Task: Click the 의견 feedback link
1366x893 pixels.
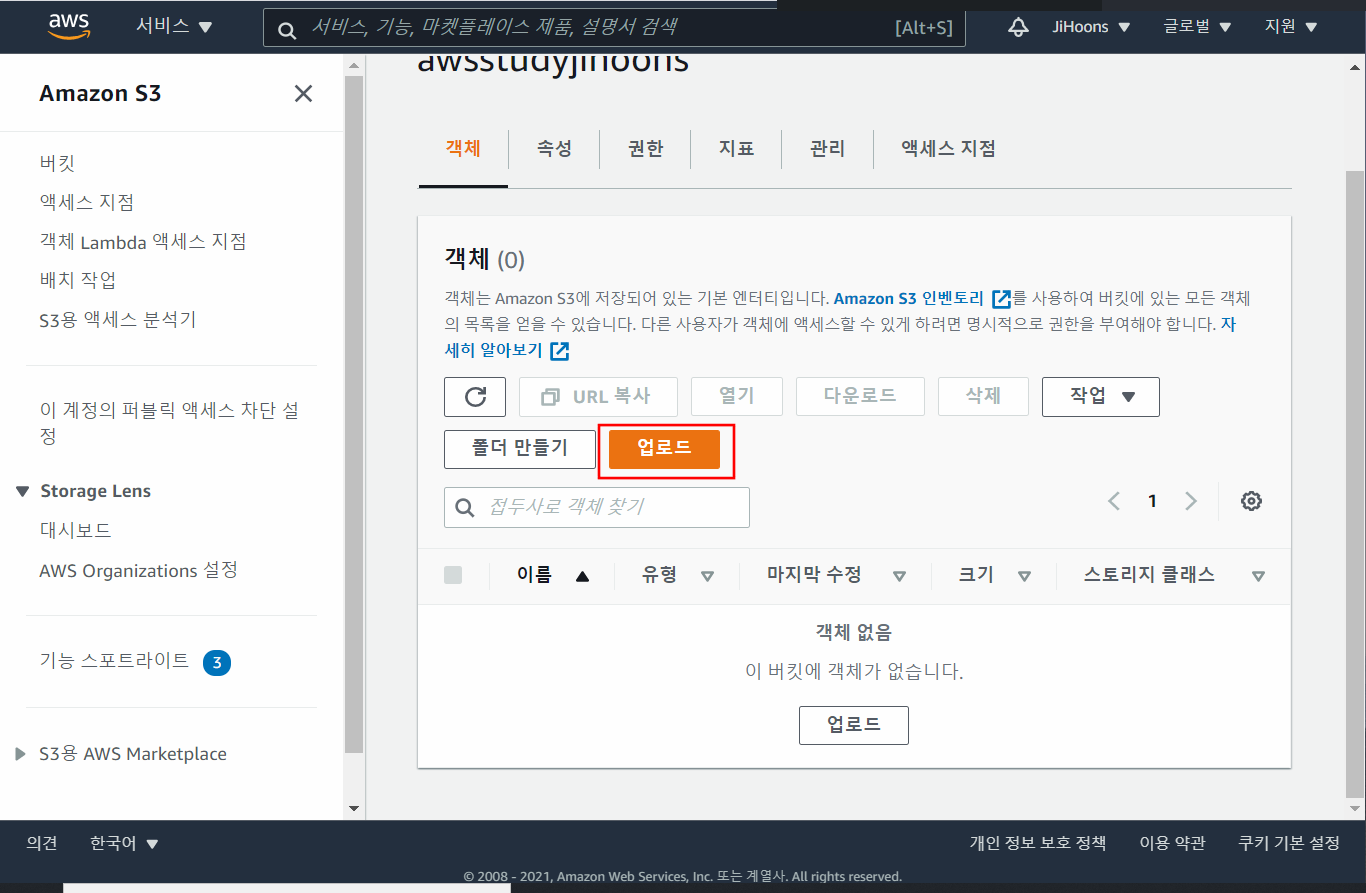Action: coord(42,843)
